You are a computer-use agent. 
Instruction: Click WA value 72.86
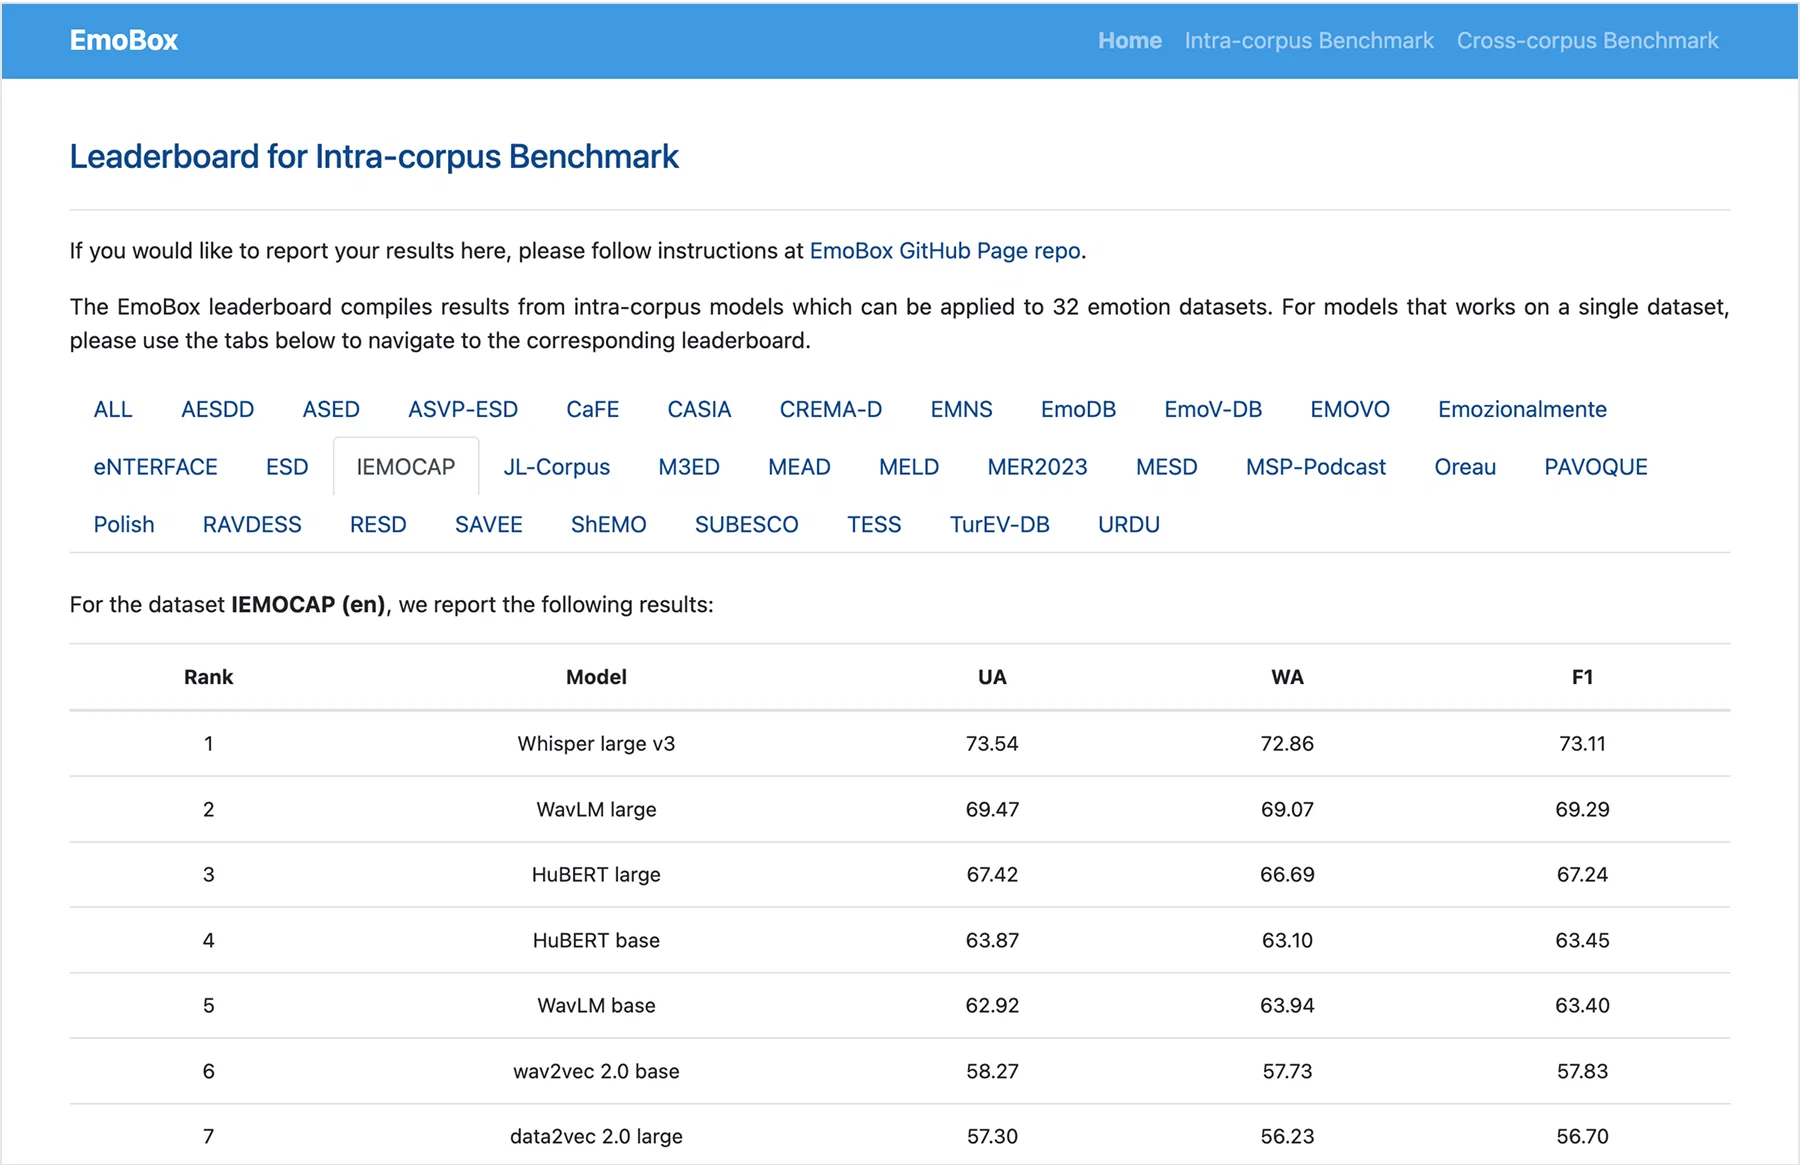[1287, 744]
